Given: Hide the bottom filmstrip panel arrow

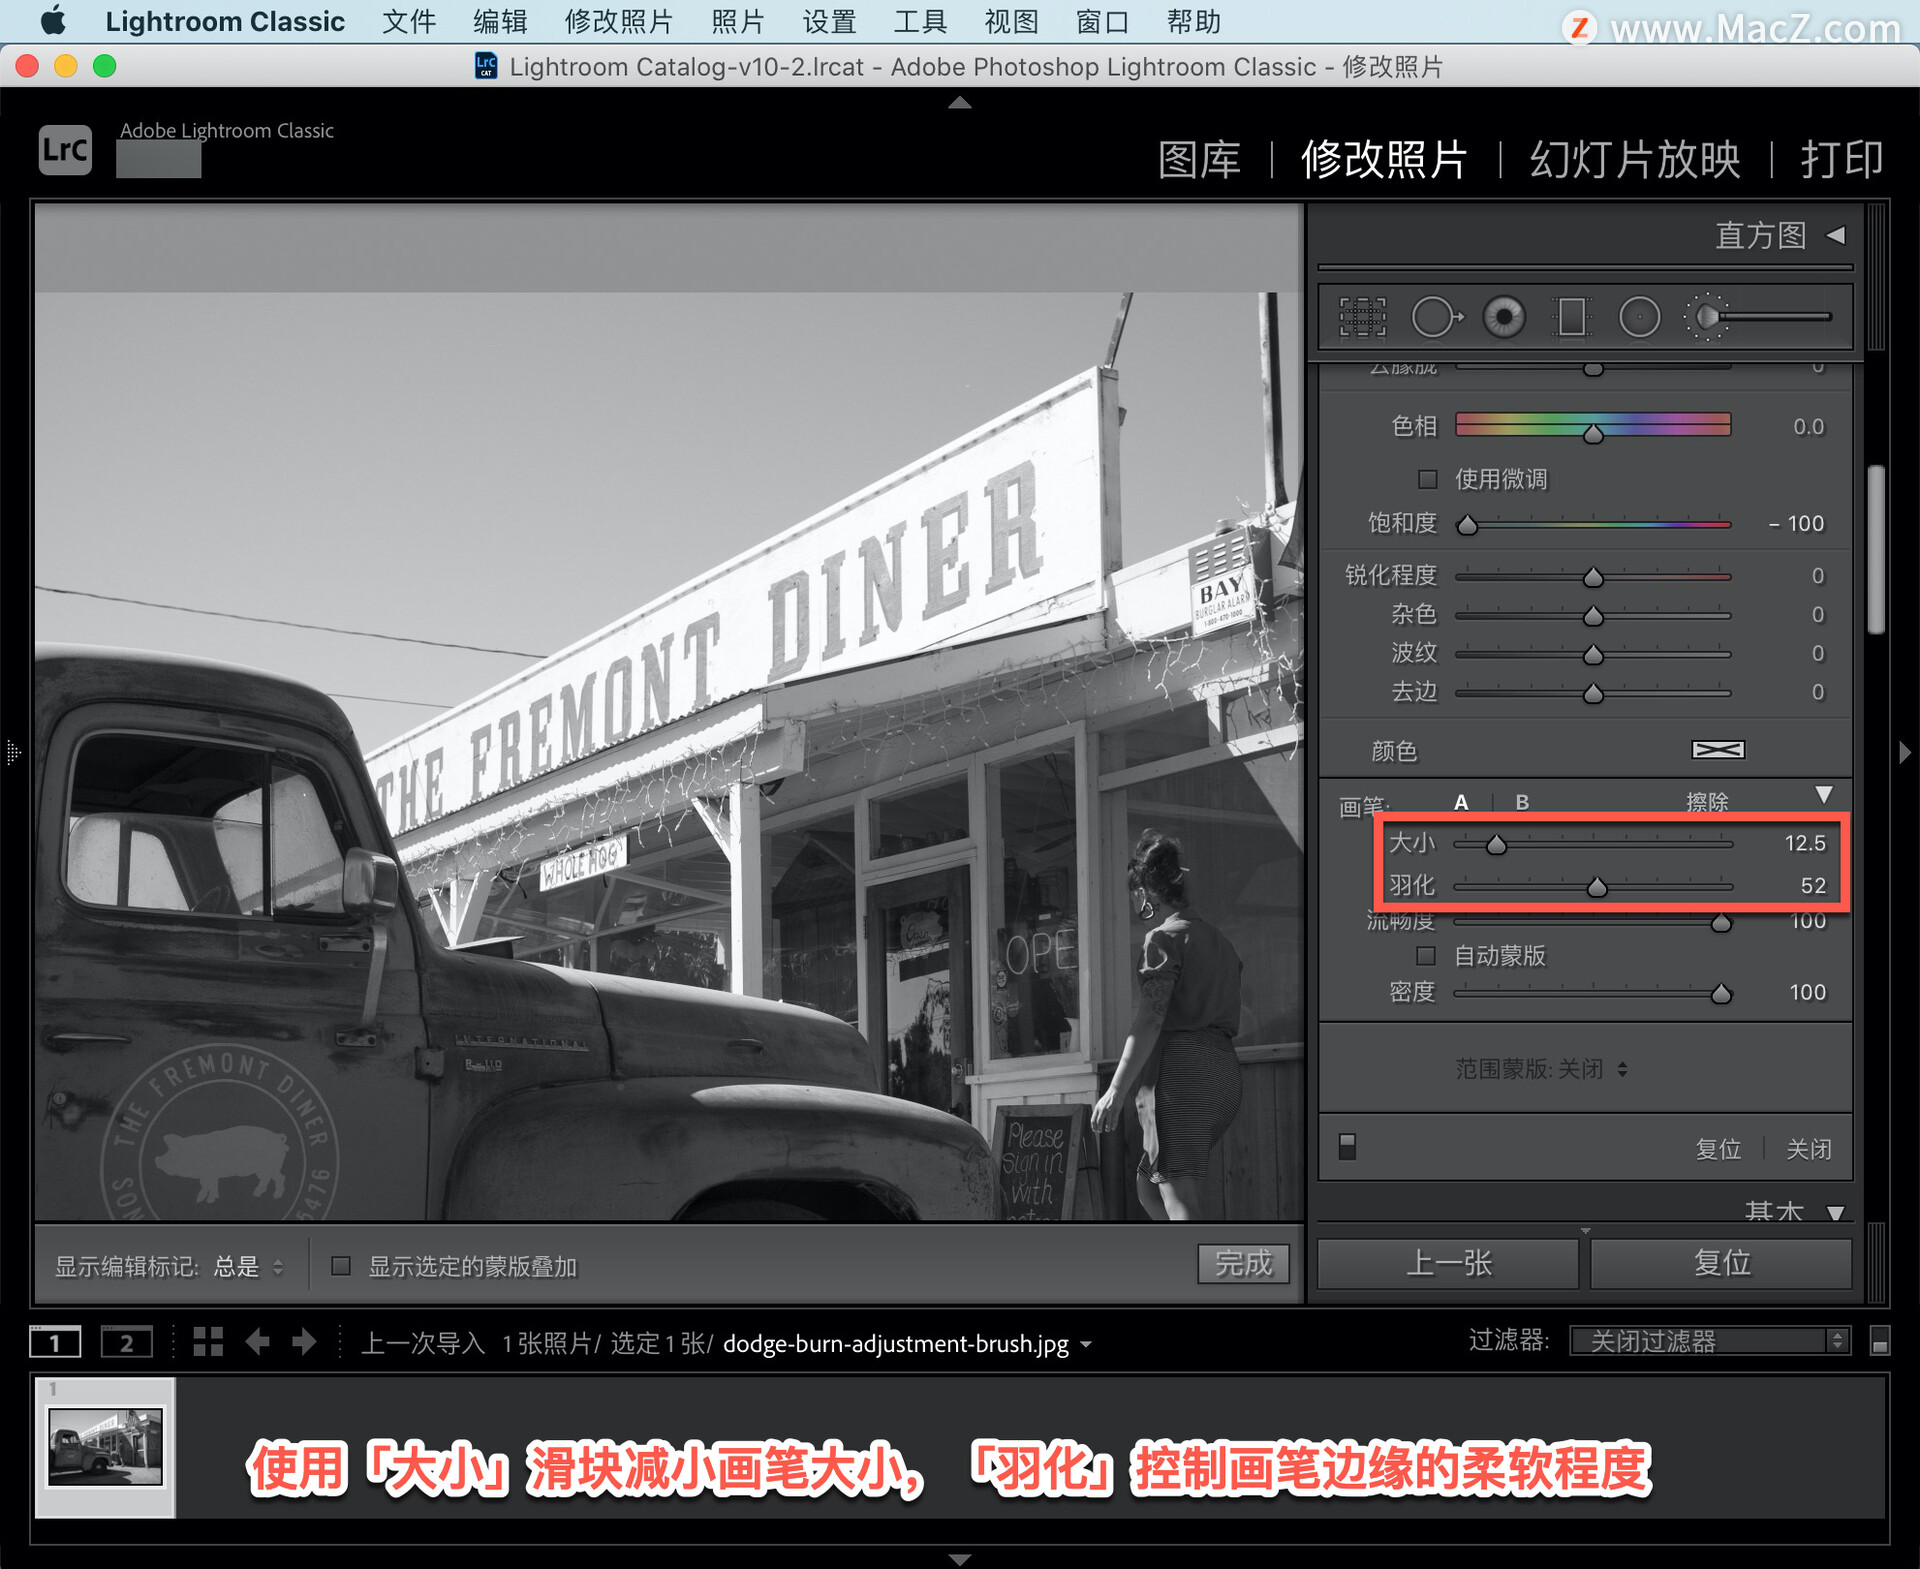Looking at the screenshot, I should tap(960, 1559).
